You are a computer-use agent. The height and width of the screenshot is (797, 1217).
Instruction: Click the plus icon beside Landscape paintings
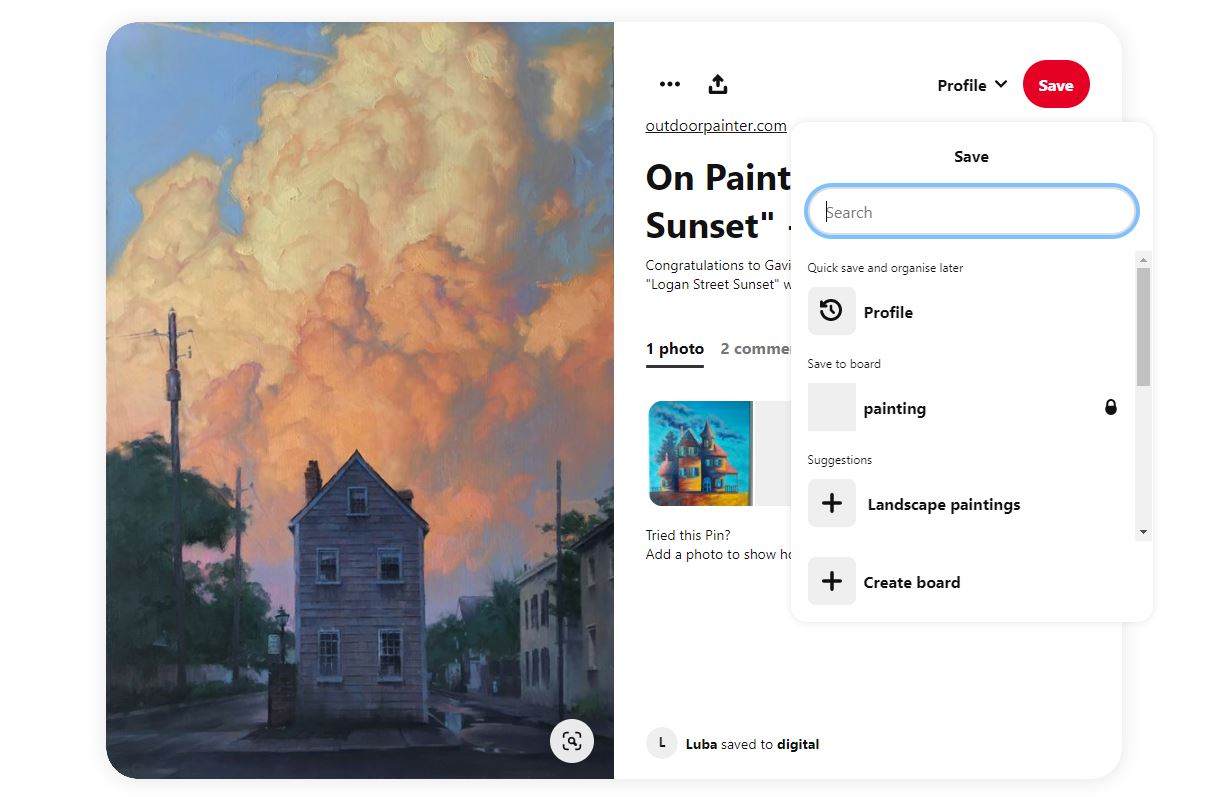(x=831, y=503)
